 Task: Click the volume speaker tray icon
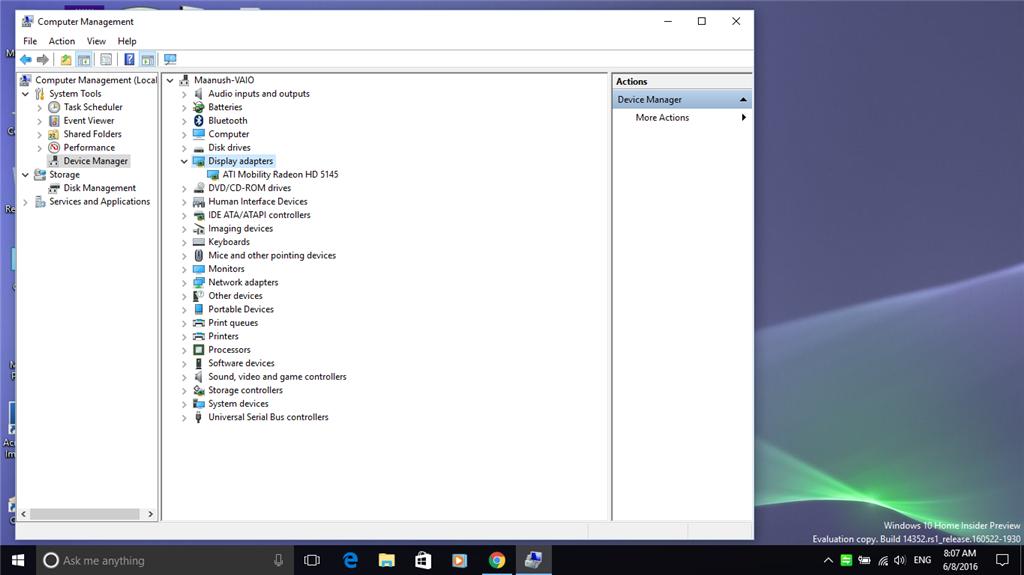pyautogui.click(x=900, y=560)
